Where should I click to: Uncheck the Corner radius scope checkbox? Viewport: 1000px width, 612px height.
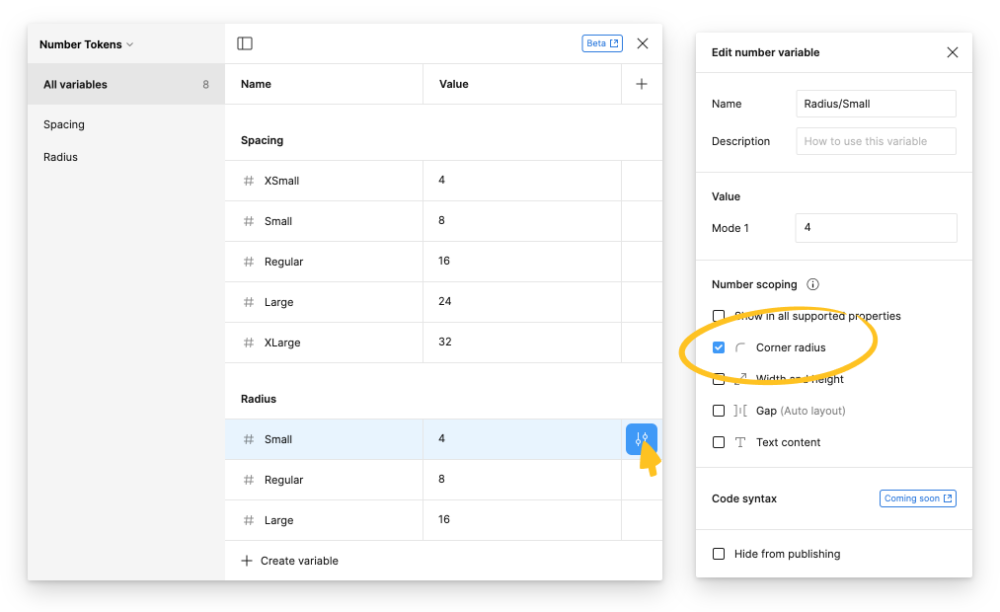click(718, 348)
